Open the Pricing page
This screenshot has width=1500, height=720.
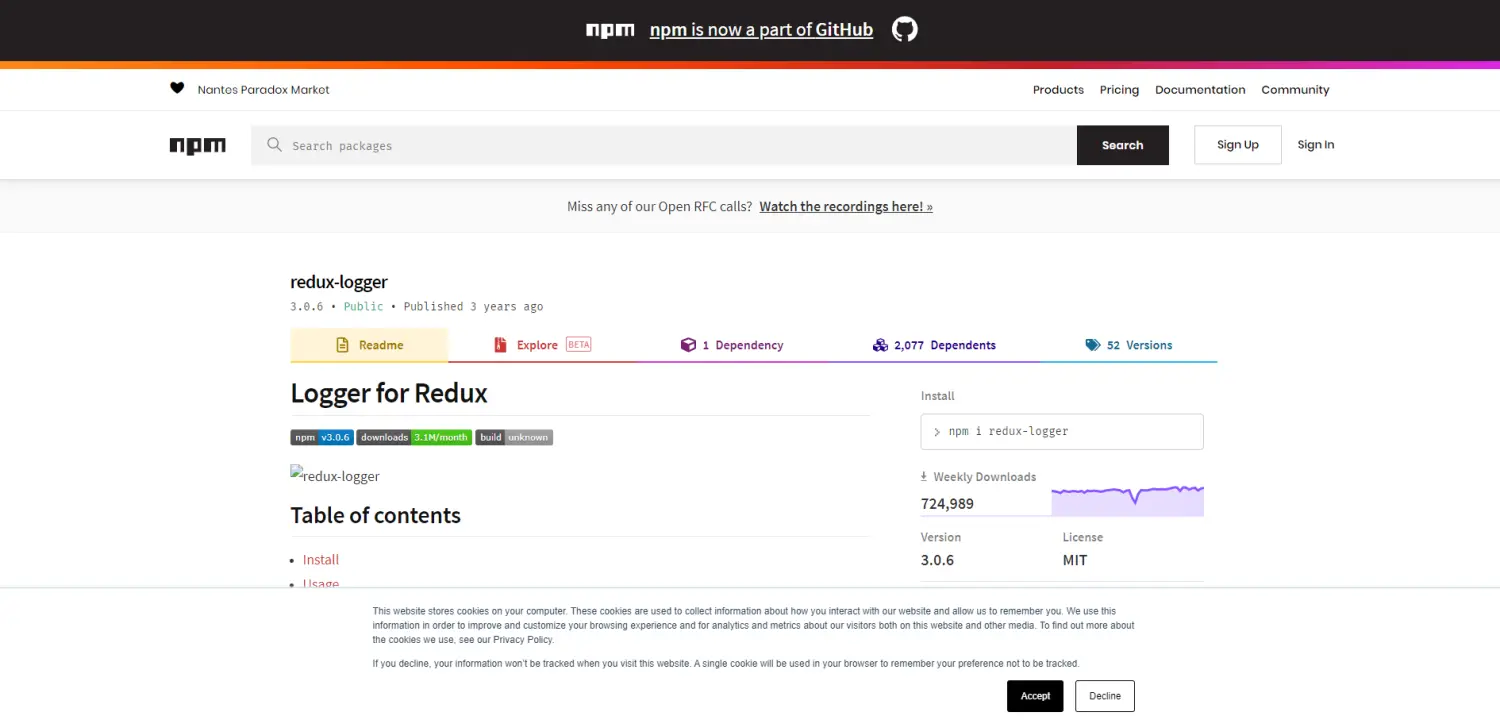coord(1119,90)
